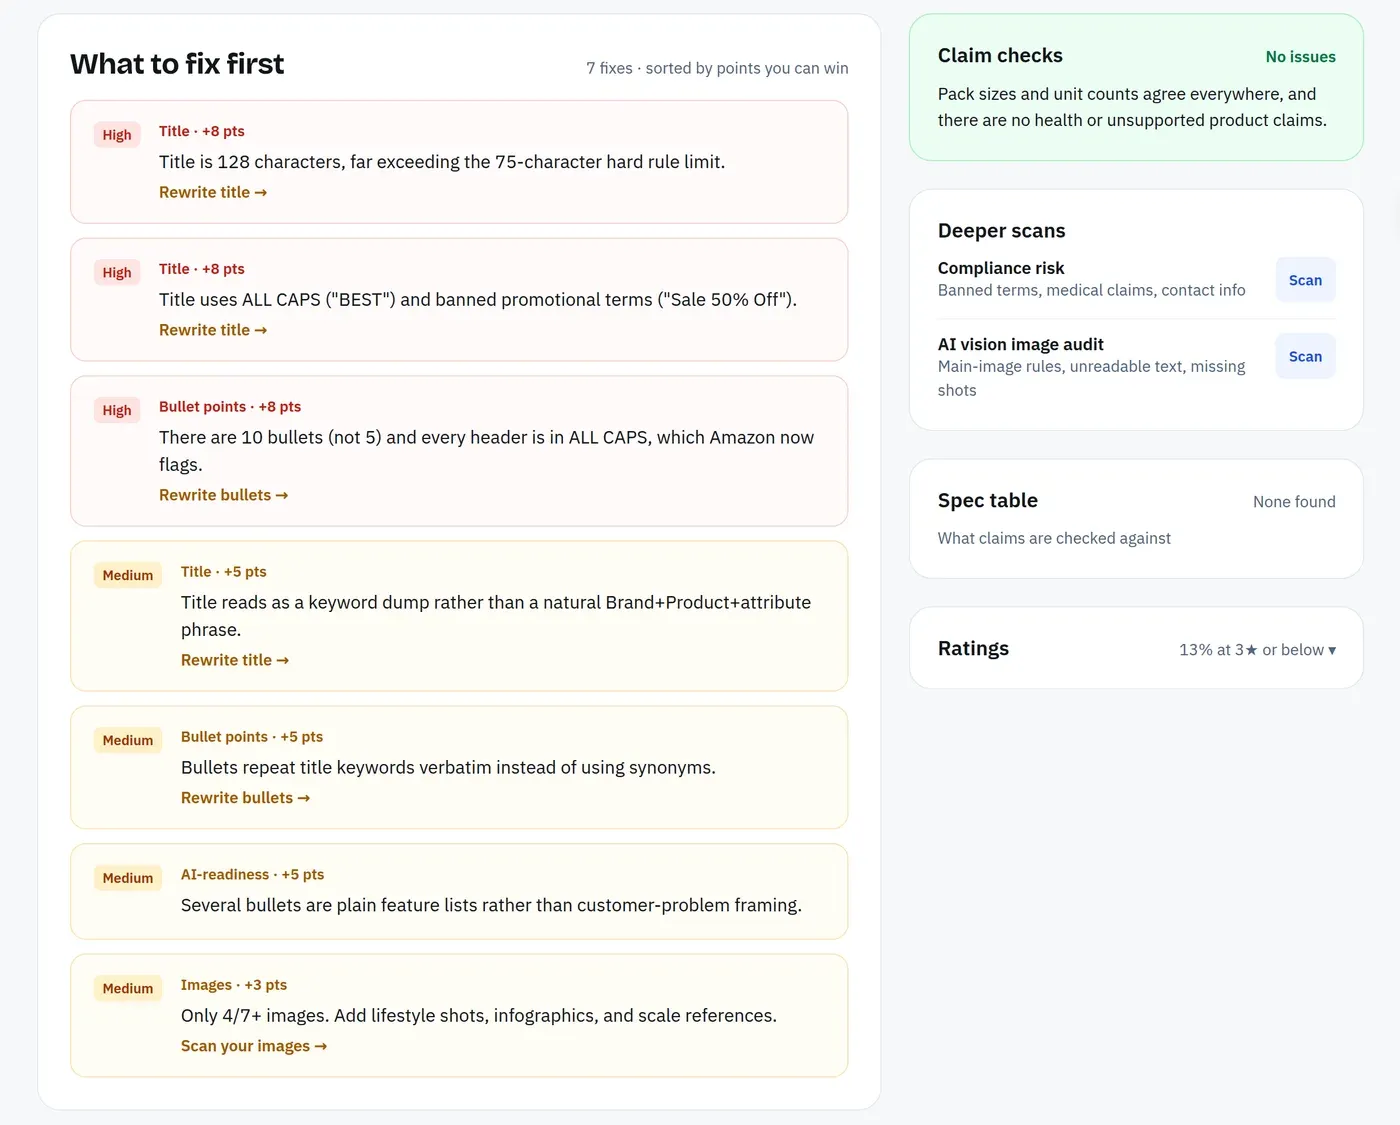Click the "Images · +3 pts" label

234,985
